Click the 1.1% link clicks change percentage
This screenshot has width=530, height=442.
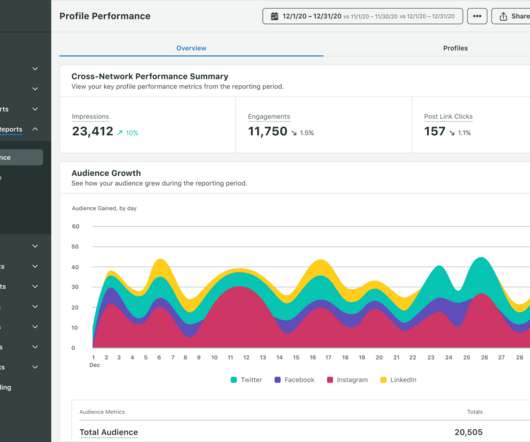pyautogui.click(x=464, y=133)
